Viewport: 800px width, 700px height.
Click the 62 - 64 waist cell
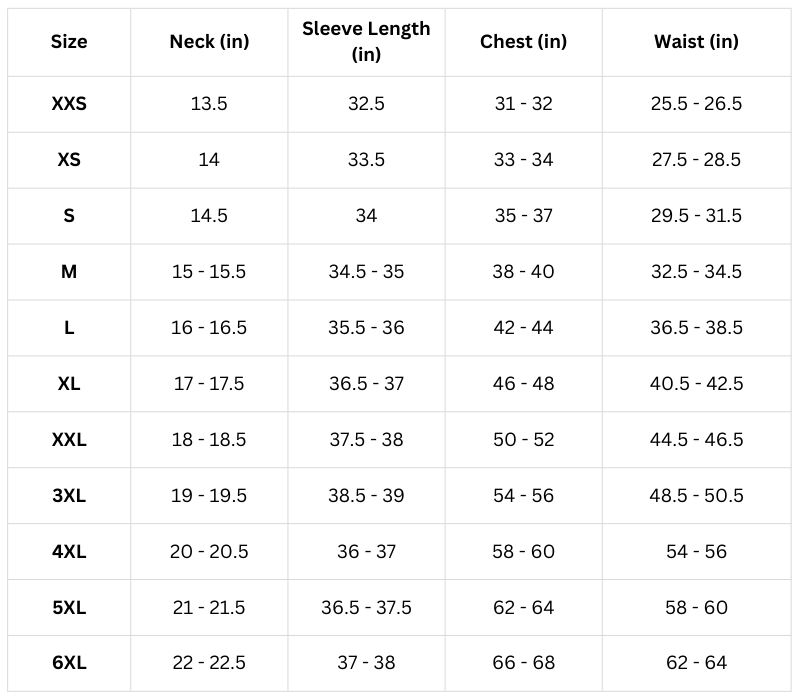pos(696,663)
